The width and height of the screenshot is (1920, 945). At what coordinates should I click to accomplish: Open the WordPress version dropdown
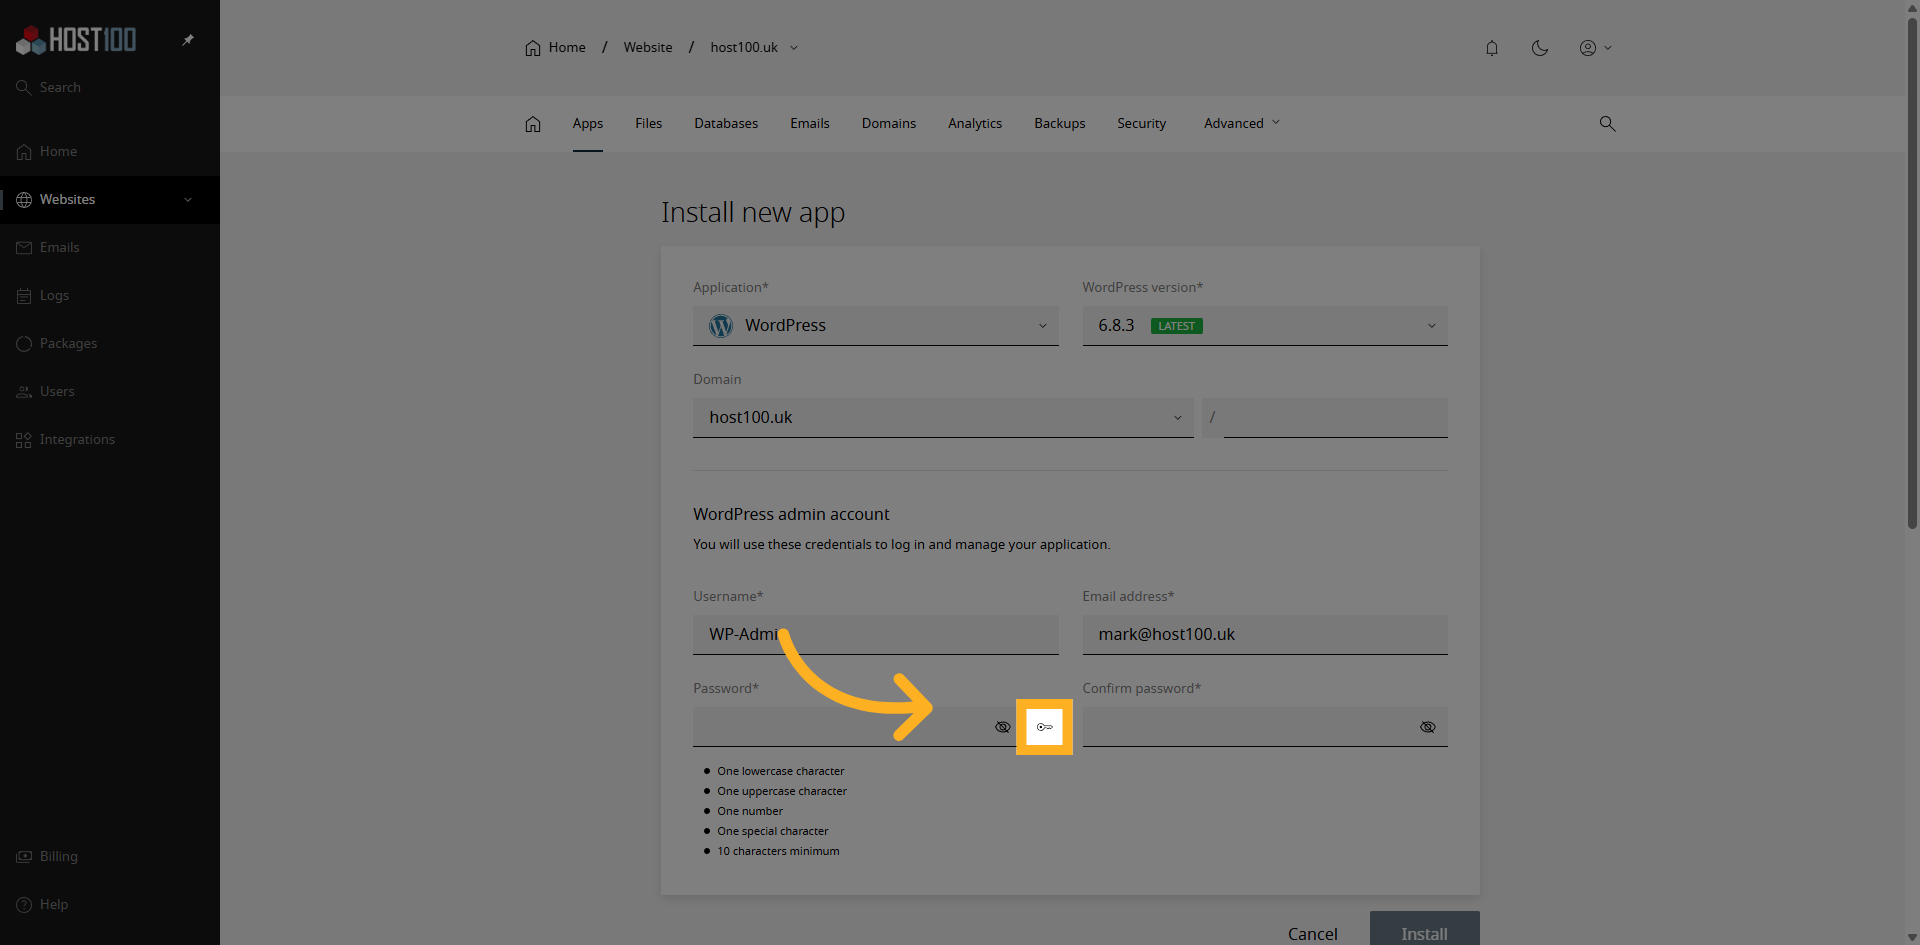(x=1265, y=325)
